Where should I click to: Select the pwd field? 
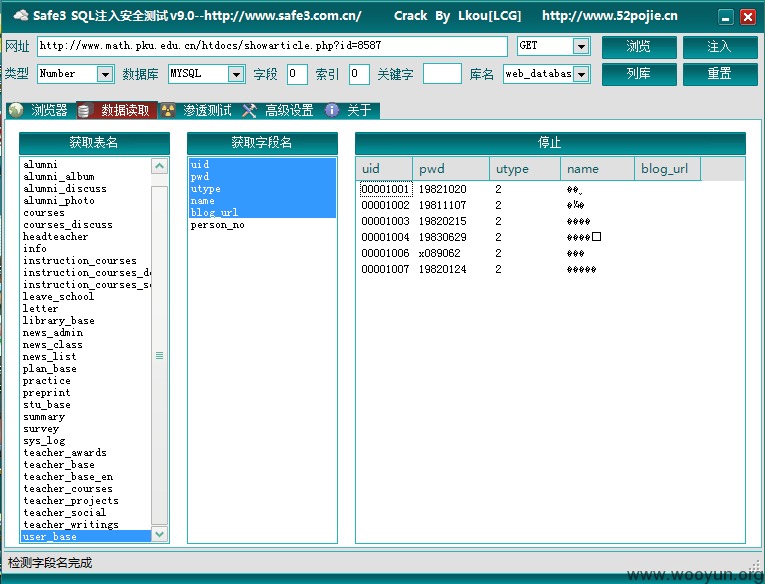(262, 177)
